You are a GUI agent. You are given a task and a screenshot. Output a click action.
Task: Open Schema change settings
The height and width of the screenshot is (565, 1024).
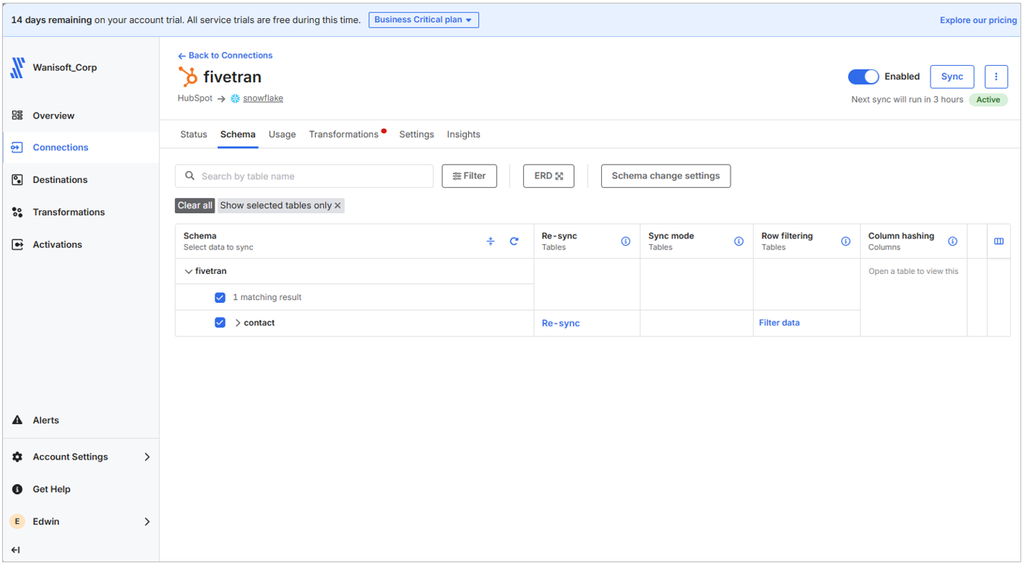pos(665,176)
